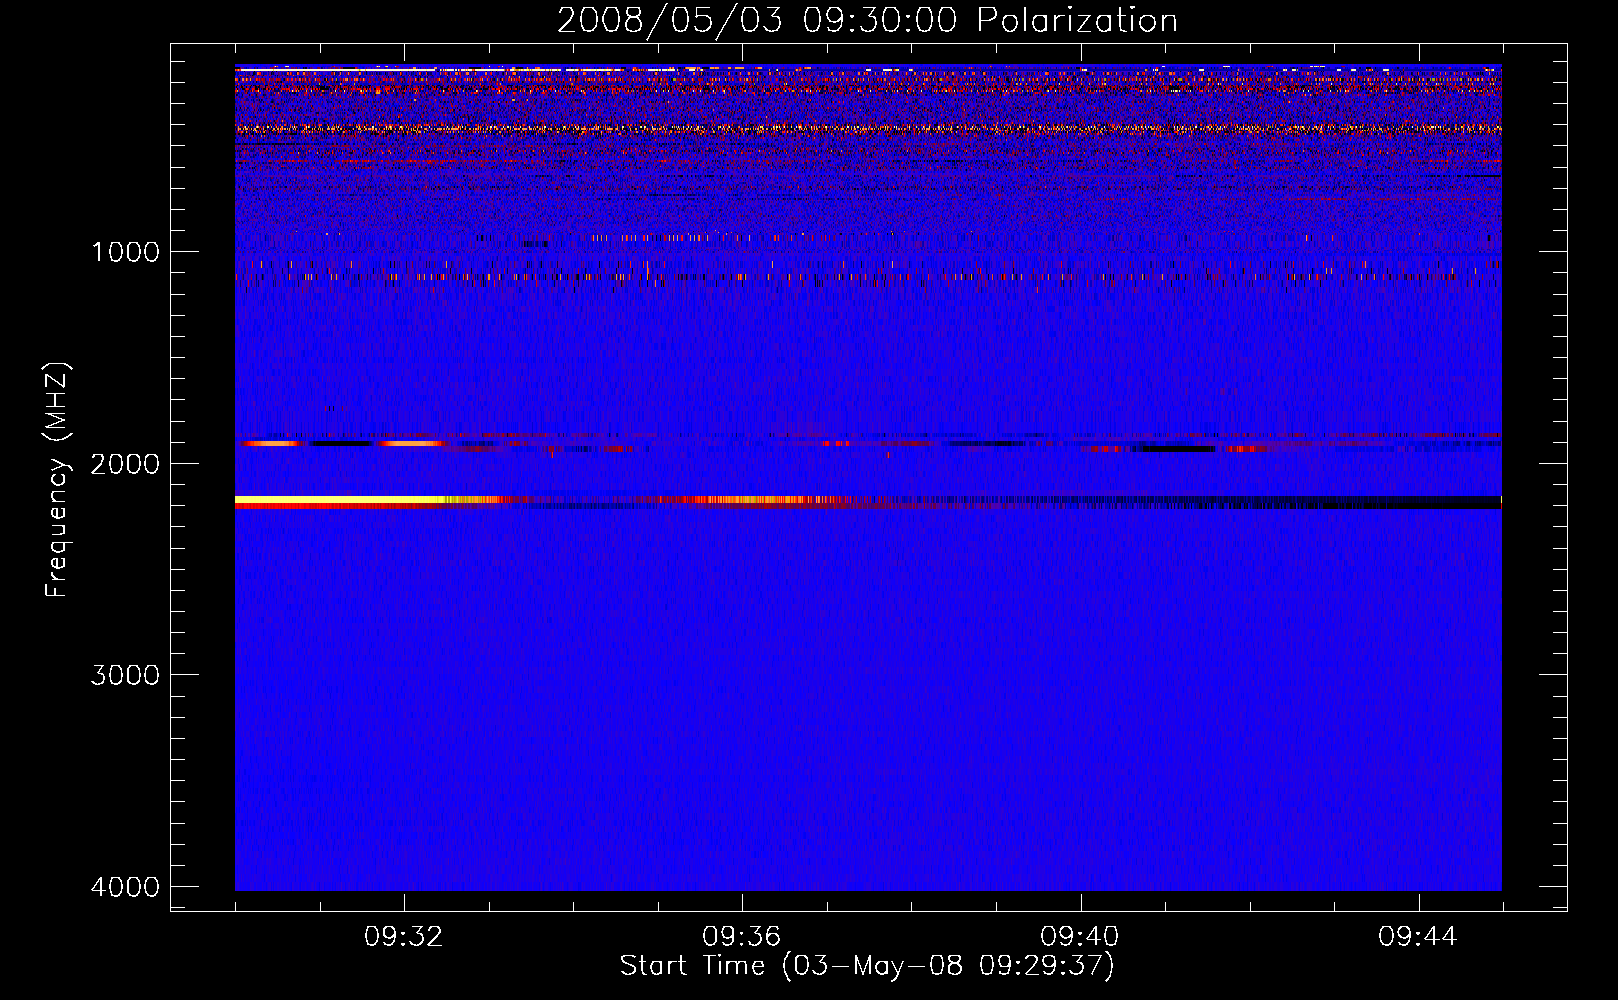Click the 09:36 time tick label
Viewport: 1618px width, 1000px height.
742,937
